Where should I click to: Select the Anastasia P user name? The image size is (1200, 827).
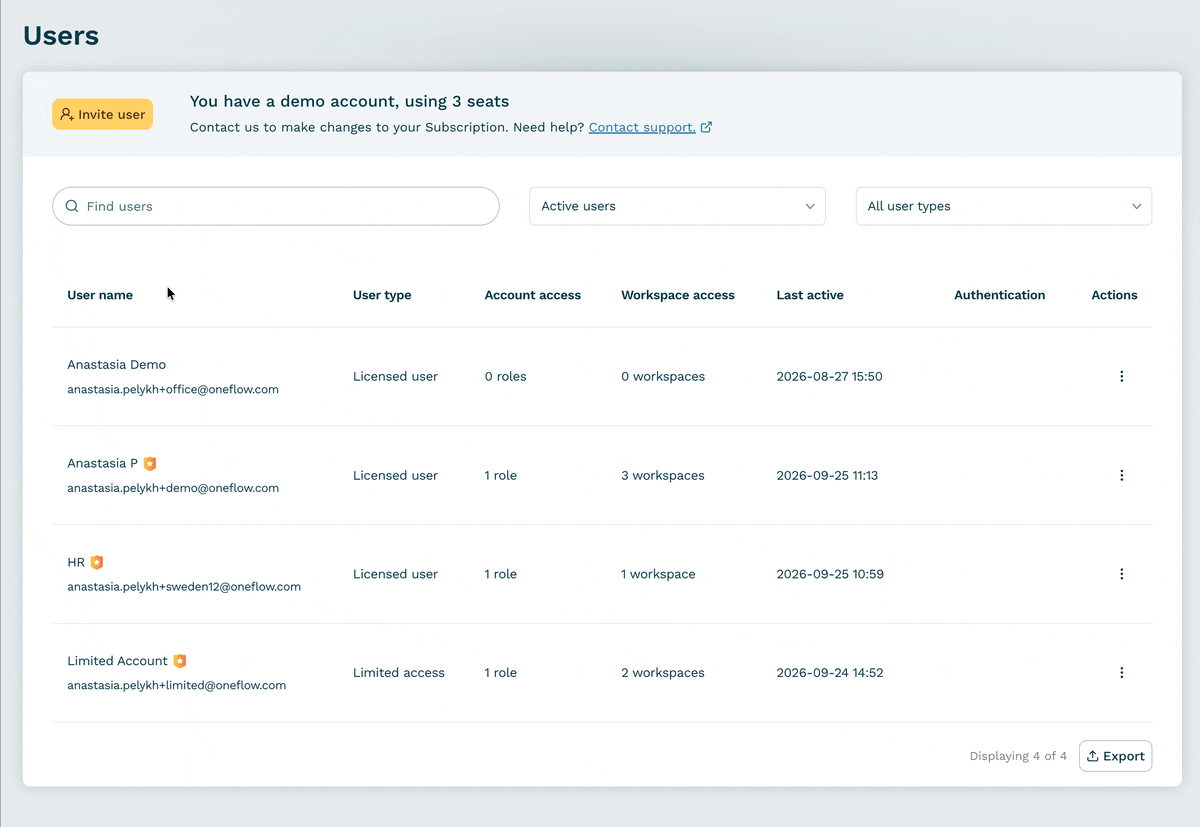(x=103, y=464)
